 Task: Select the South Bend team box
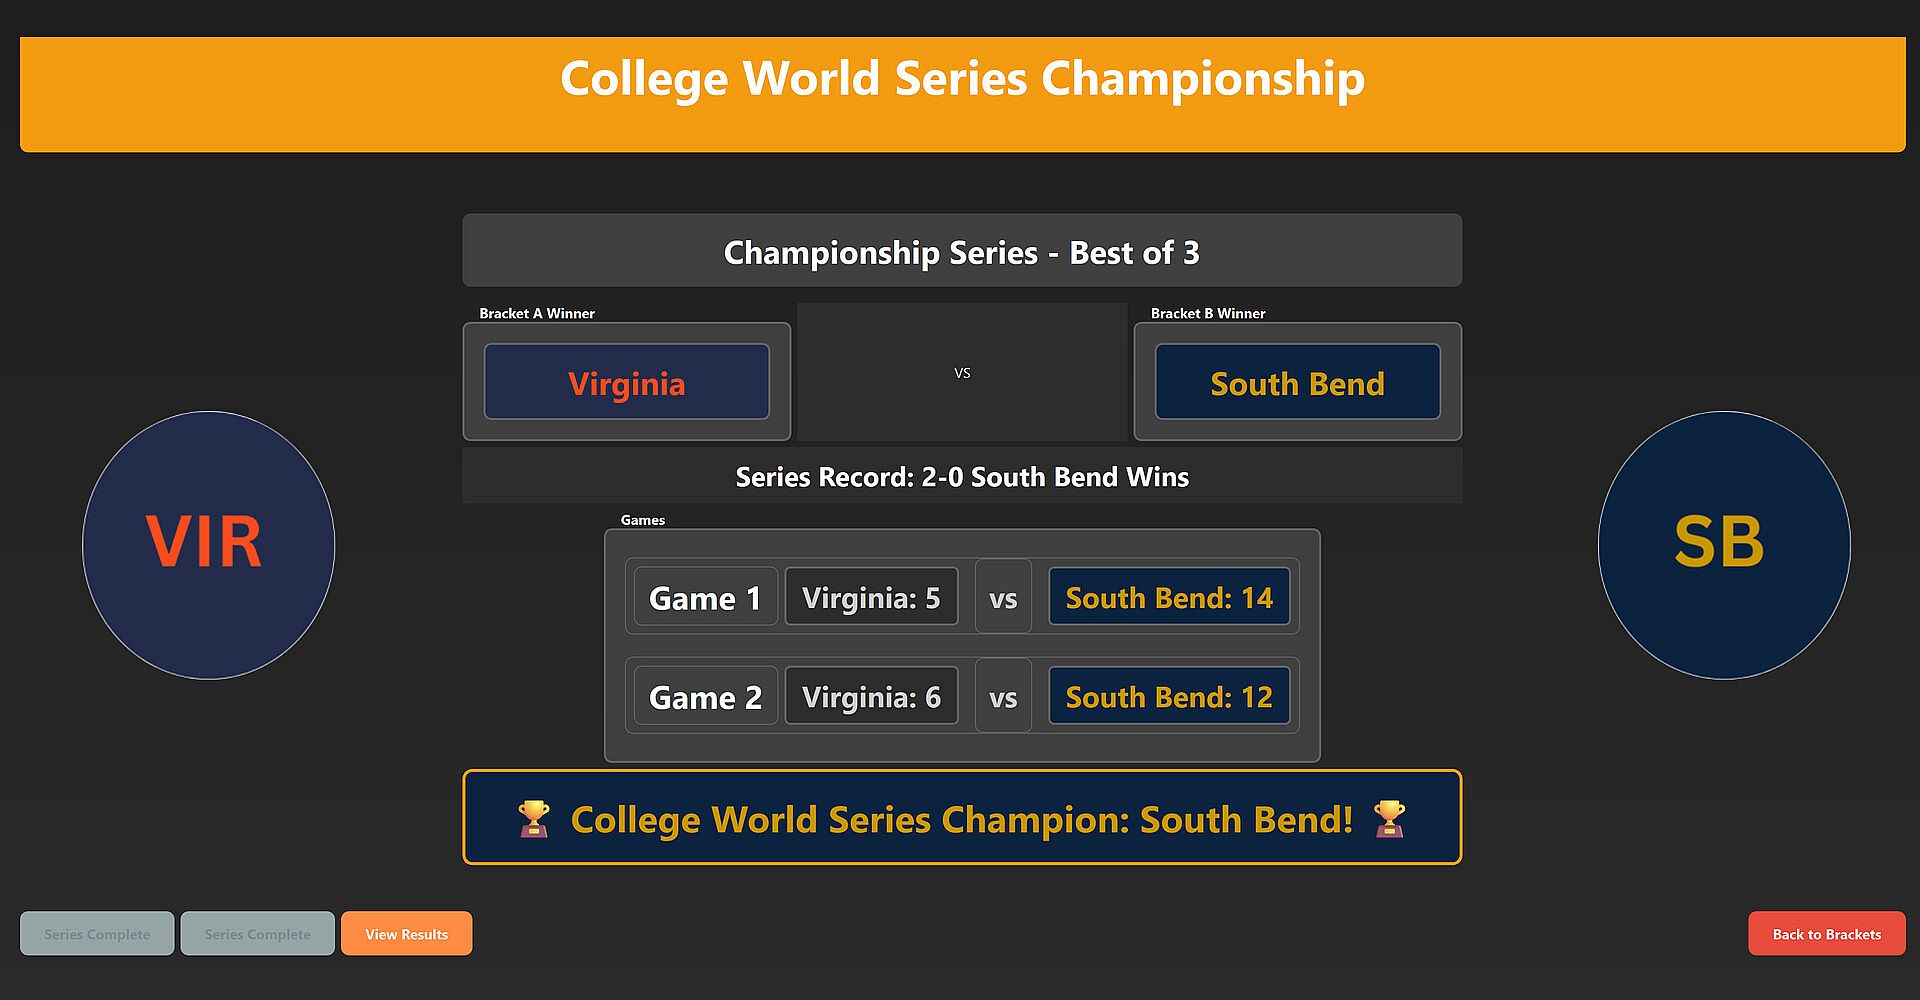[x=1297, y=382]
